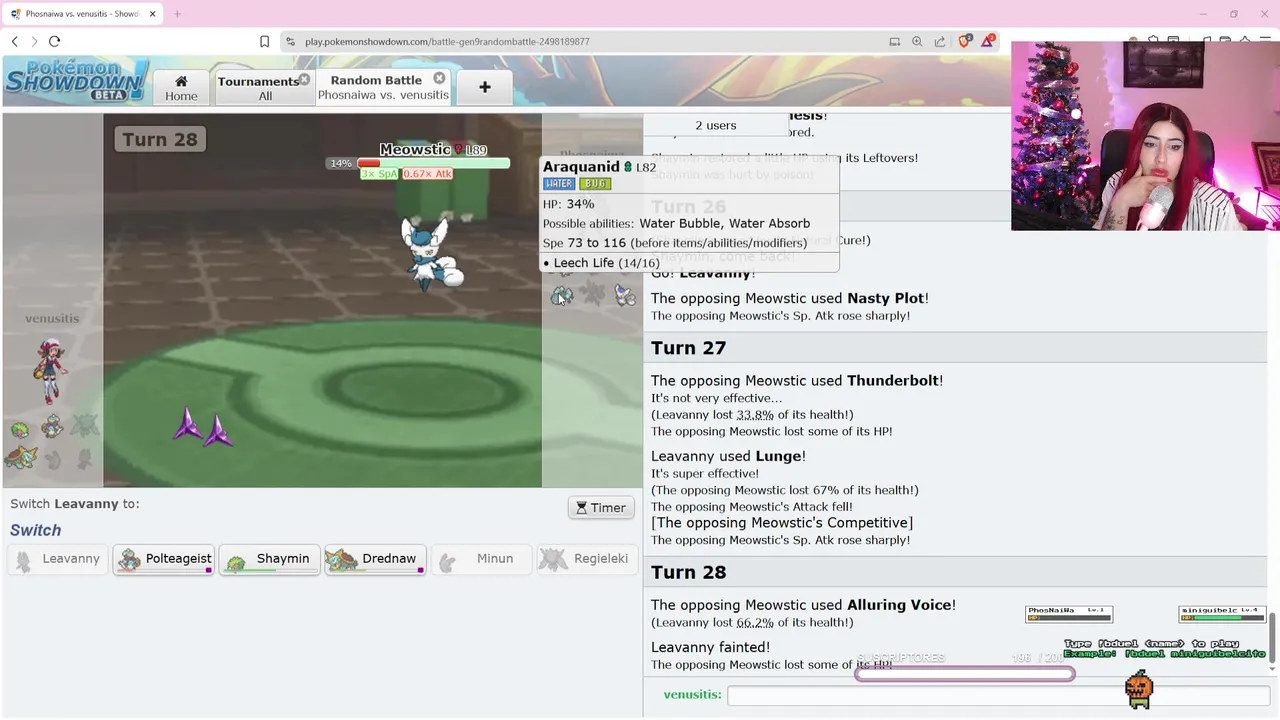This screenshot has height=720, width=1280.
Task: Open the Brave Shields lion icon
Action: 965,41
